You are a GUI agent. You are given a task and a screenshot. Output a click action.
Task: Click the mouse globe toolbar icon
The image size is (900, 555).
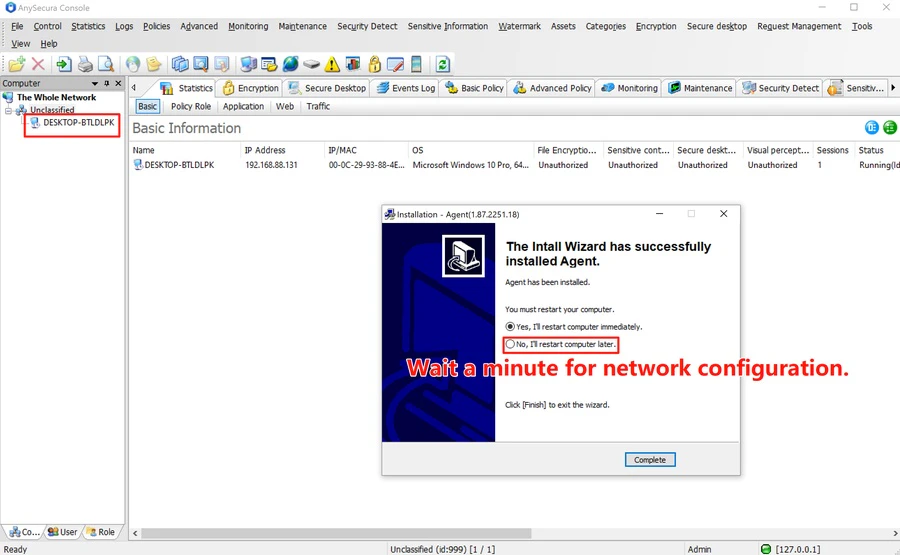[x=133, y=64]
